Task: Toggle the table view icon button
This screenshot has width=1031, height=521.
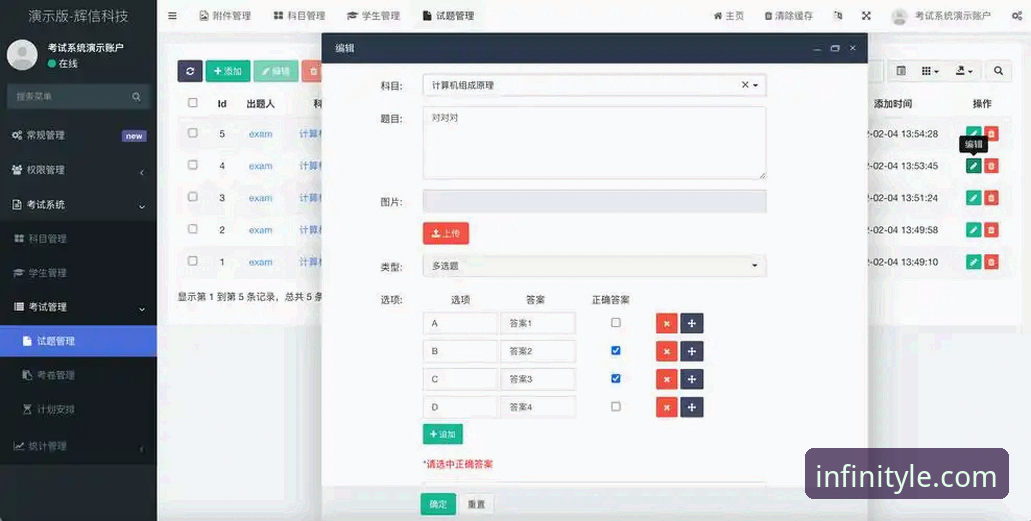Action: [x=901, y=71]
